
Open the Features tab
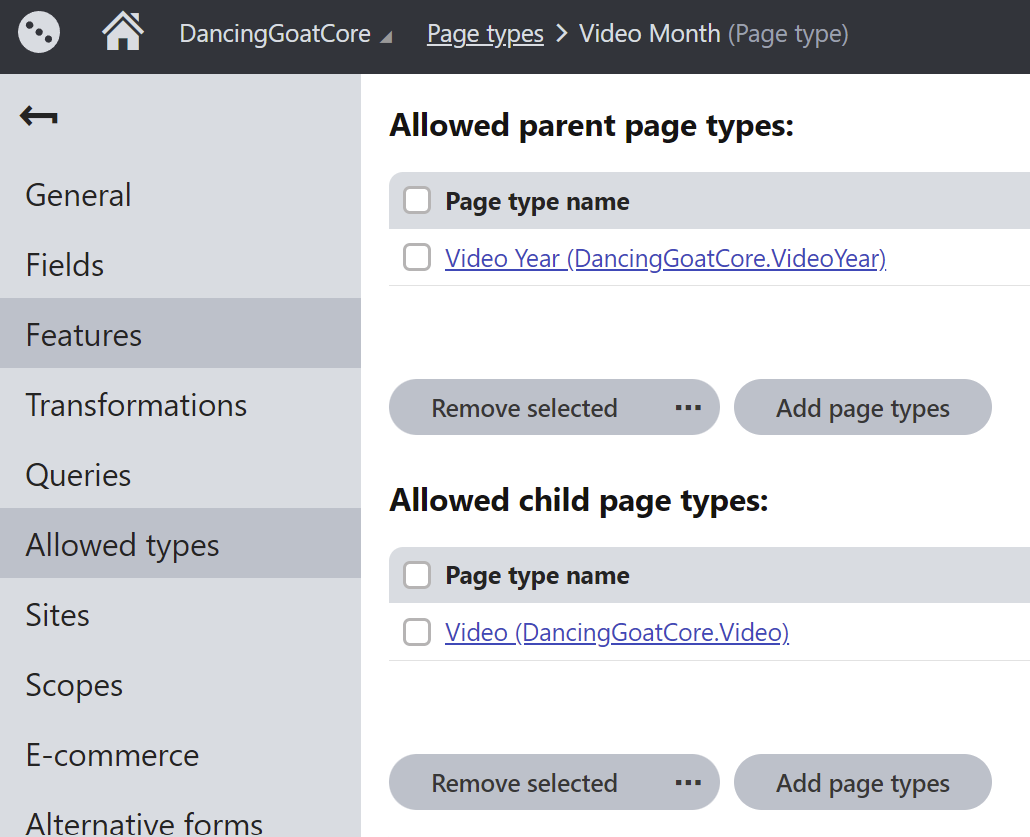click(x=180, y=334)
